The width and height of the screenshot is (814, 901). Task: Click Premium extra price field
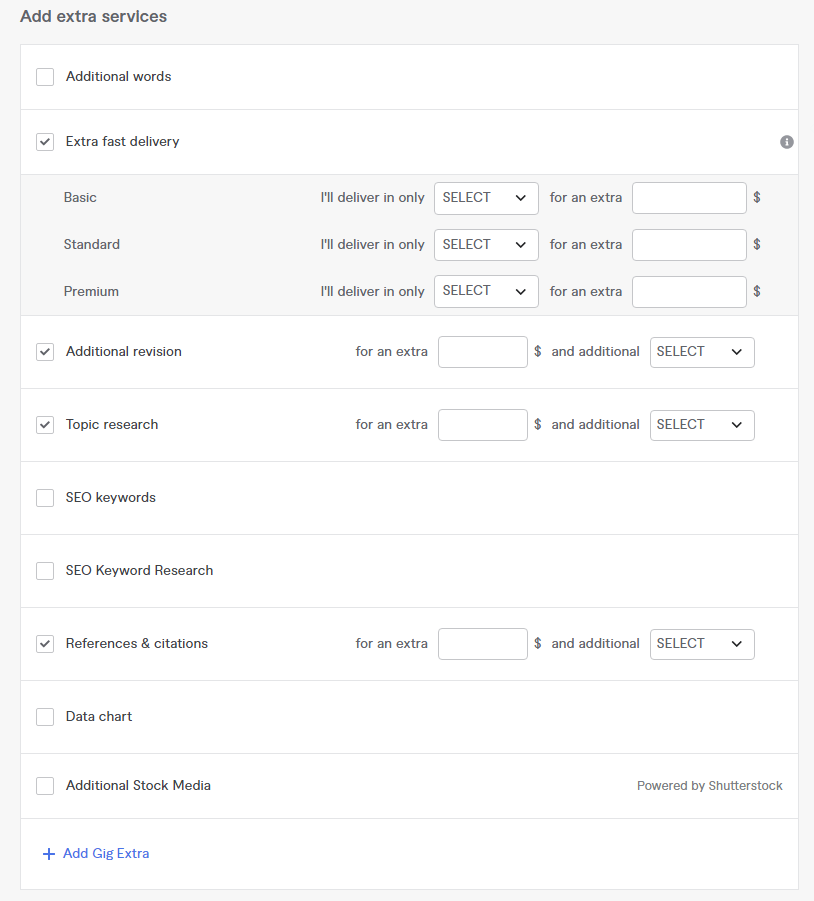[x=689, y=292]
